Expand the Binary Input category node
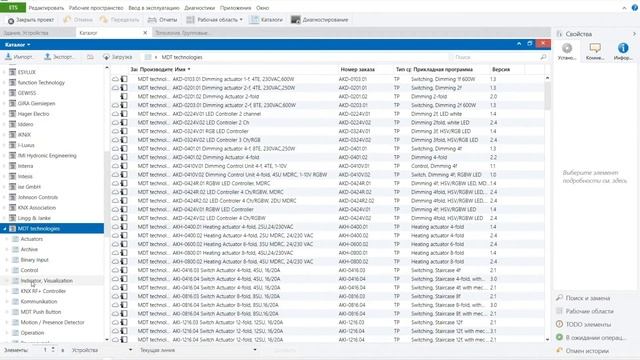 coord(7,260)
